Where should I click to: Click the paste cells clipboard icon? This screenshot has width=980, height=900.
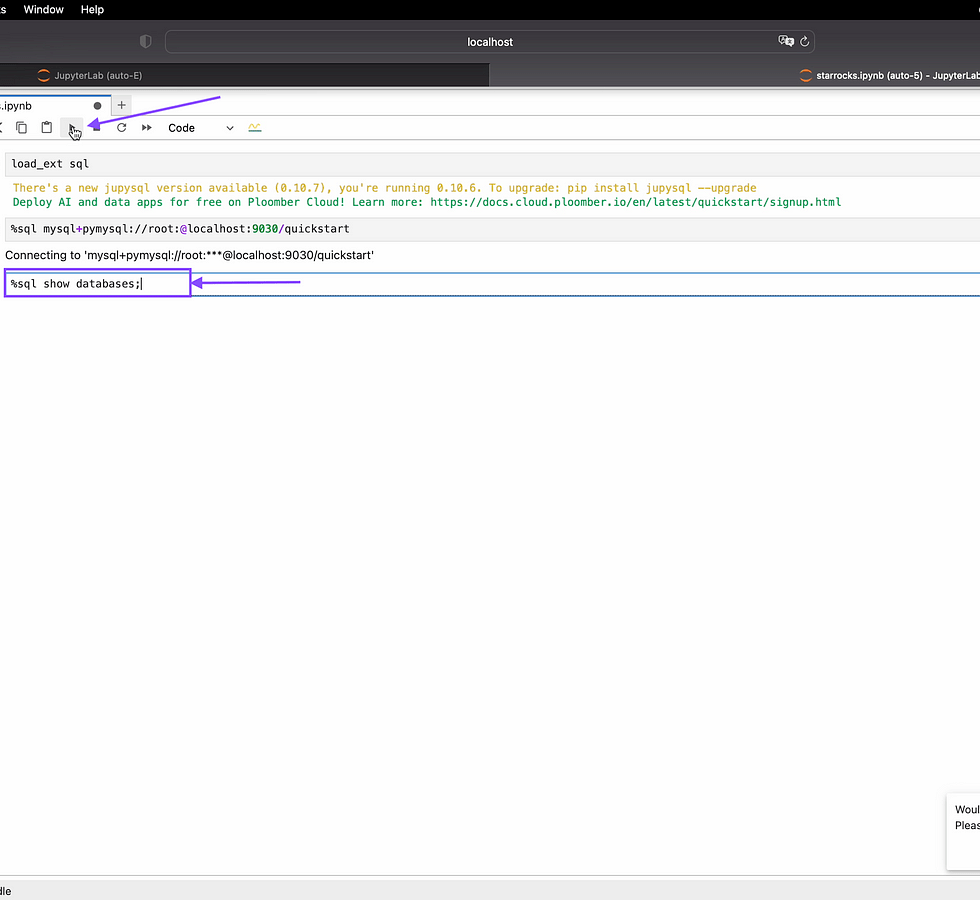[x=46, y=128]
